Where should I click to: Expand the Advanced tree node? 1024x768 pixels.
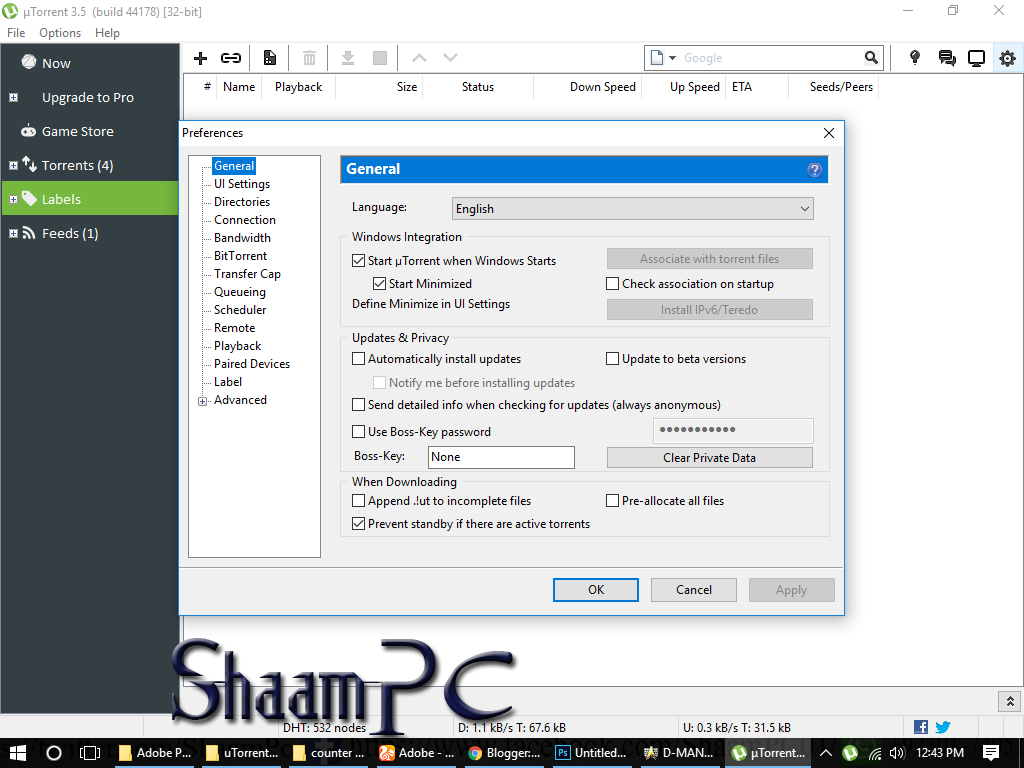pos(202,401)
